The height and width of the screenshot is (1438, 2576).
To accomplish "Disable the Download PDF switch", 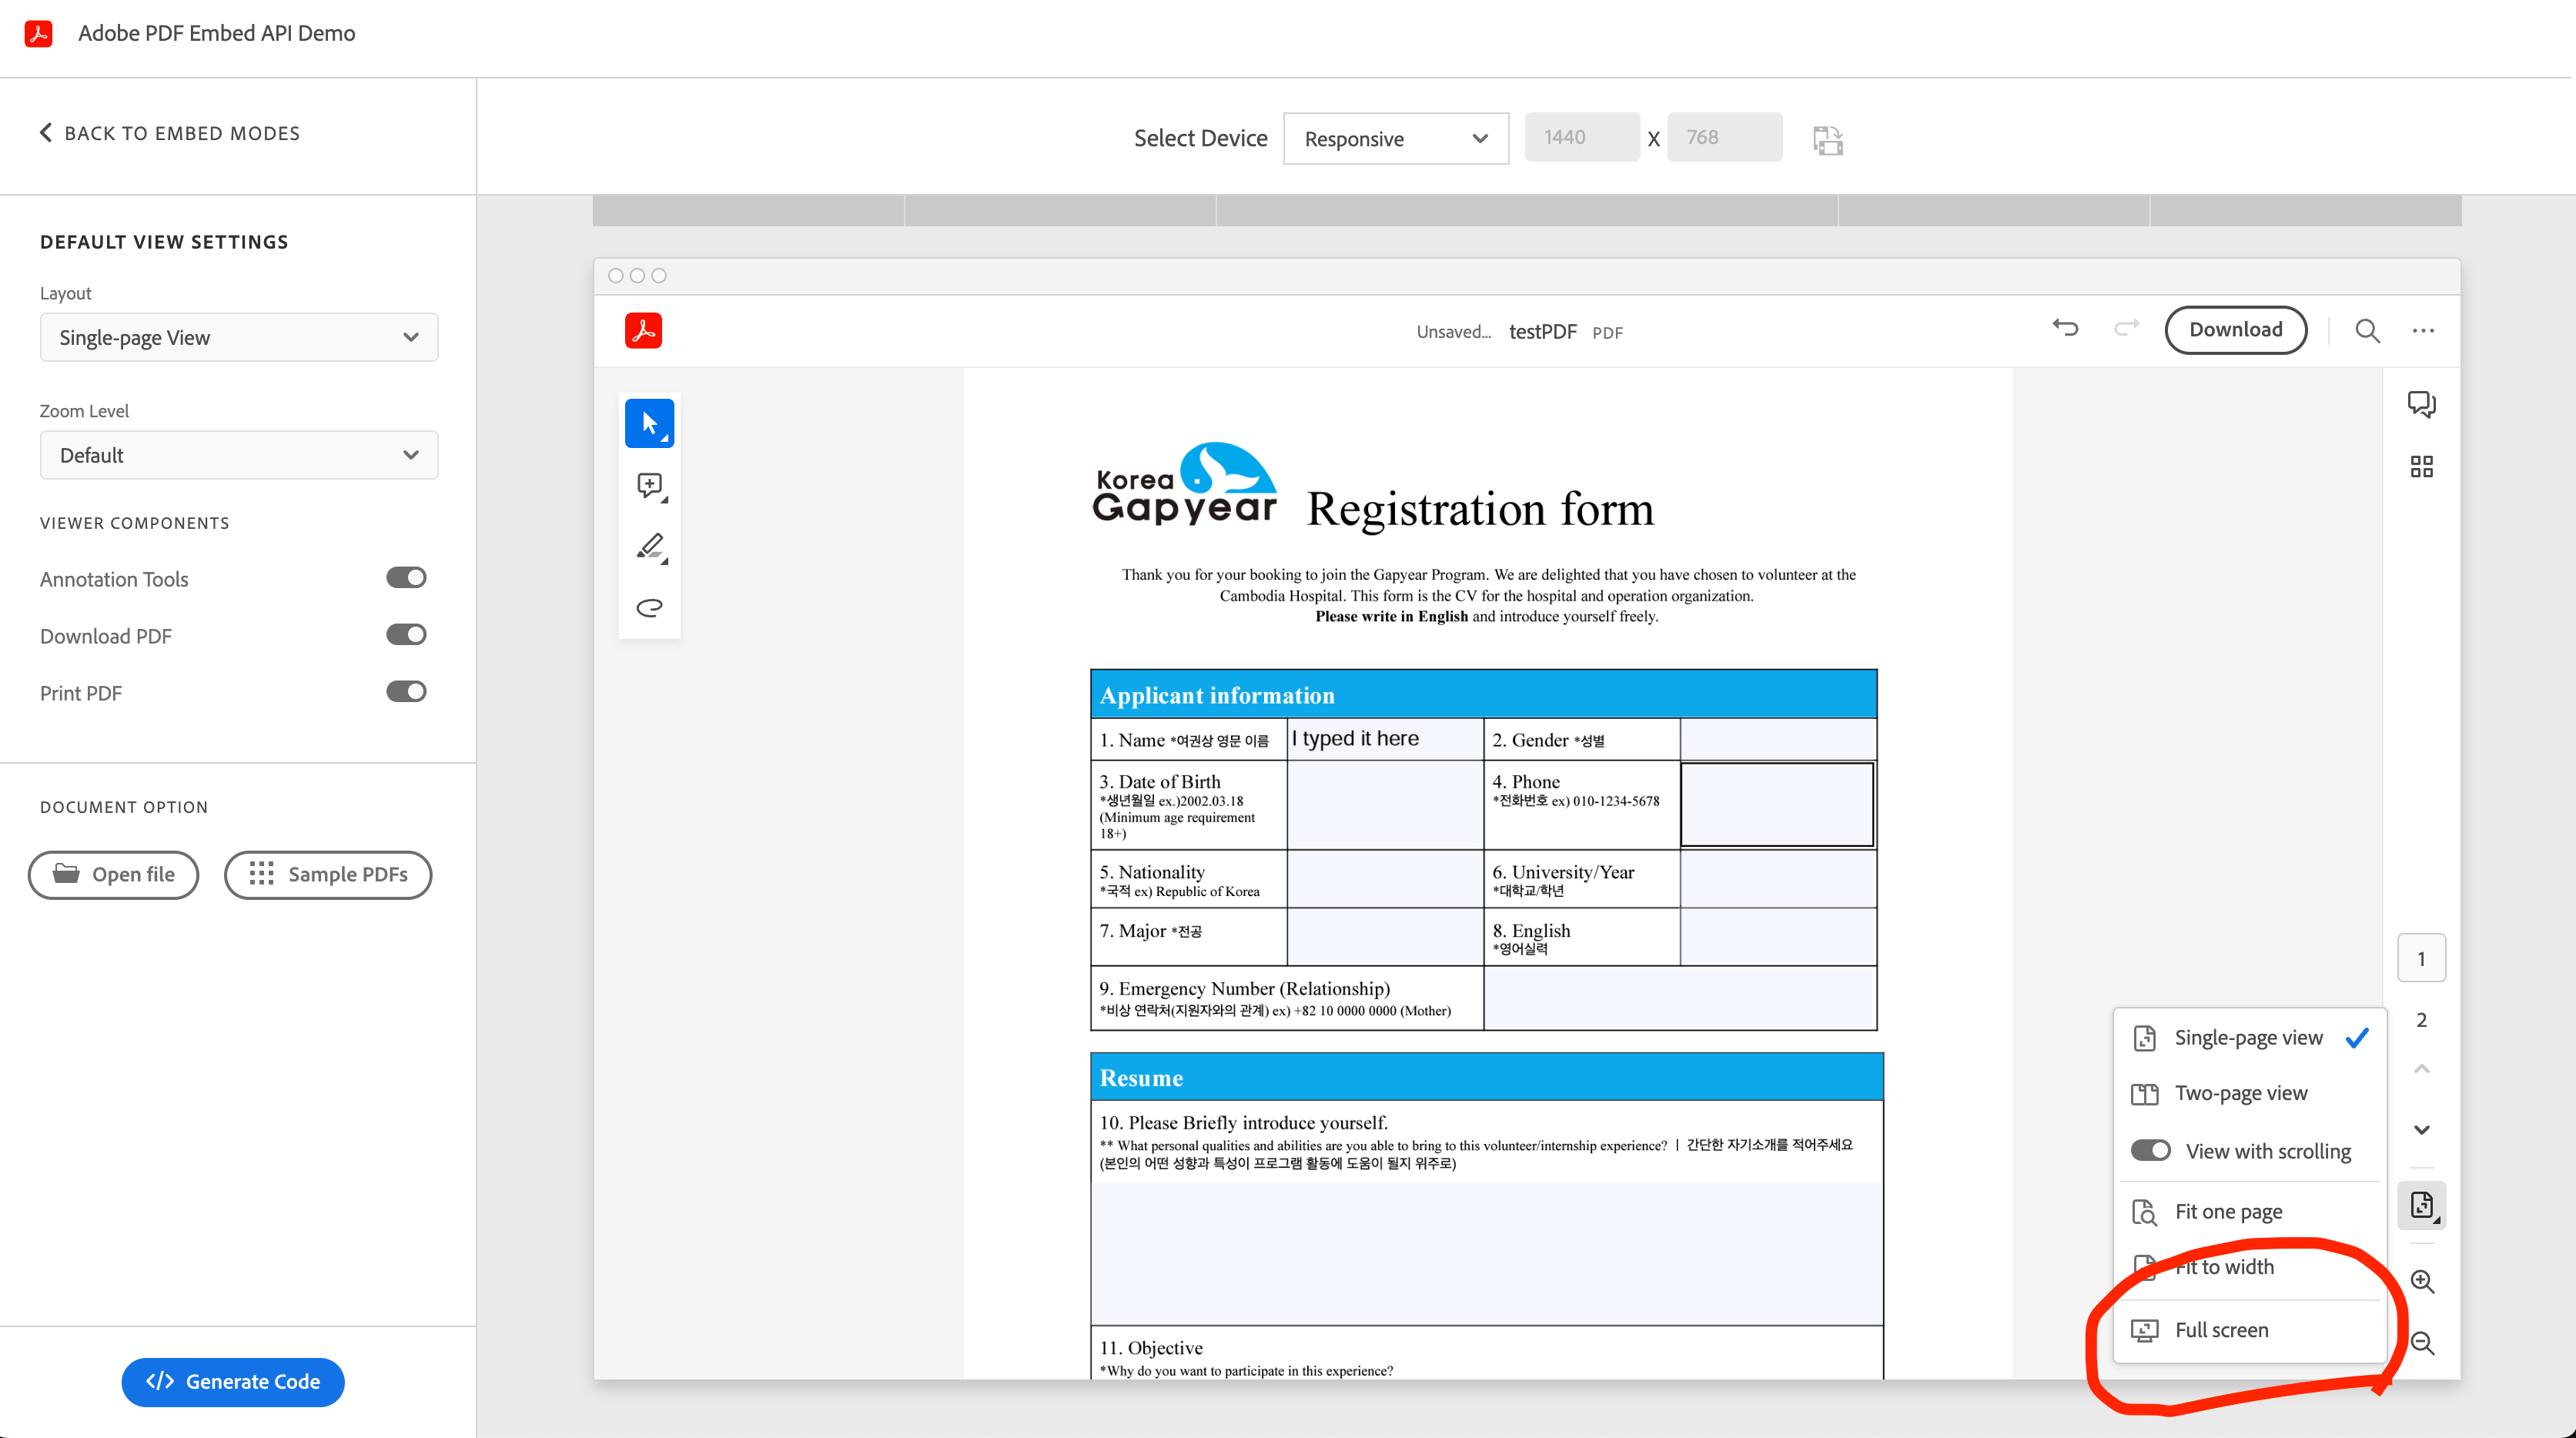I will point(406,635).
